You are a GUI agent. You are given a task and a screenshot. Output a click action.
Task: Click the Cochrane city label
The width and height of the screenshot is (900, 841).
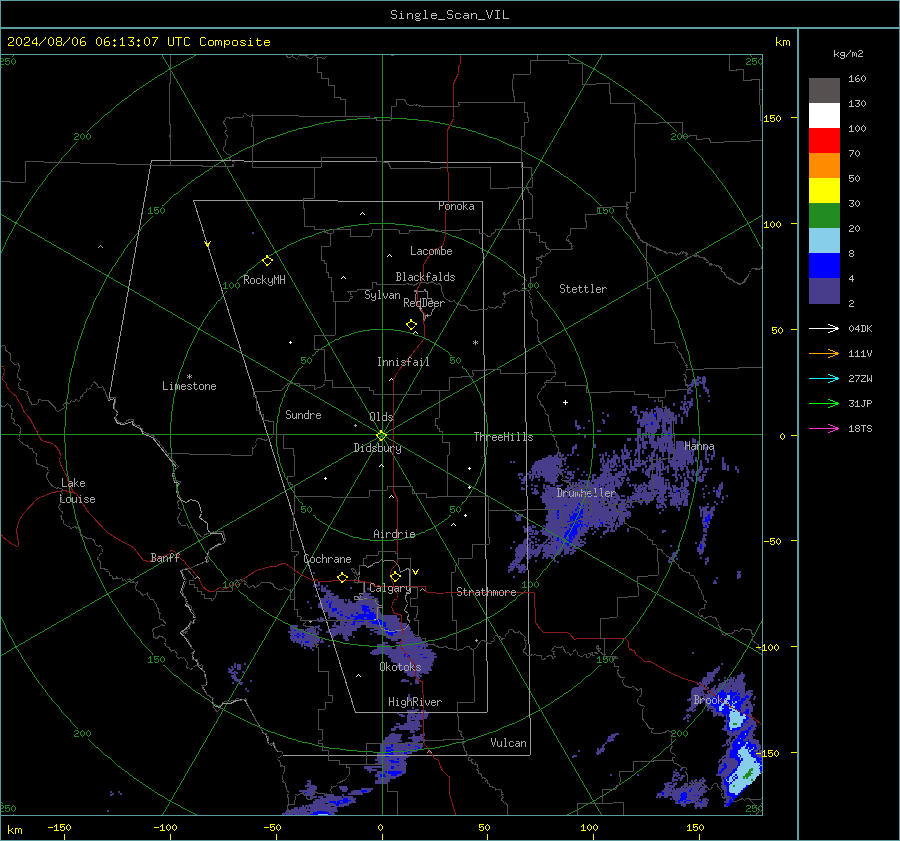[x=327, y=559]
